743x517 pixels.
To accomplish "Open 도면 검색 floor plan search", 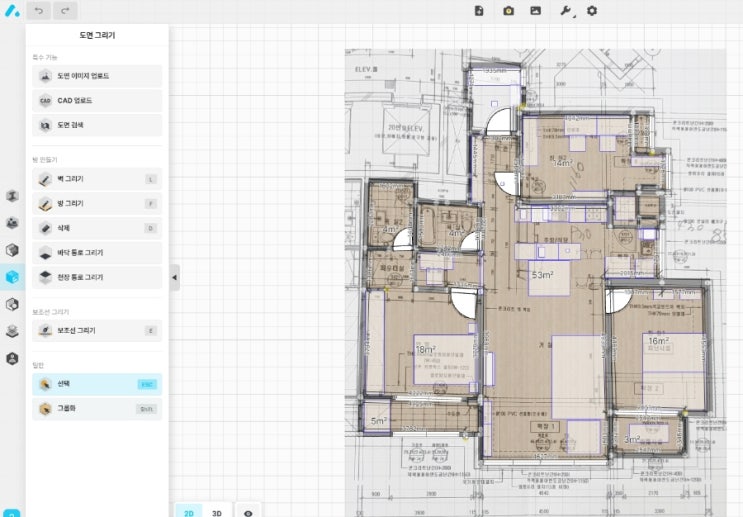I will tap(97, 125).
